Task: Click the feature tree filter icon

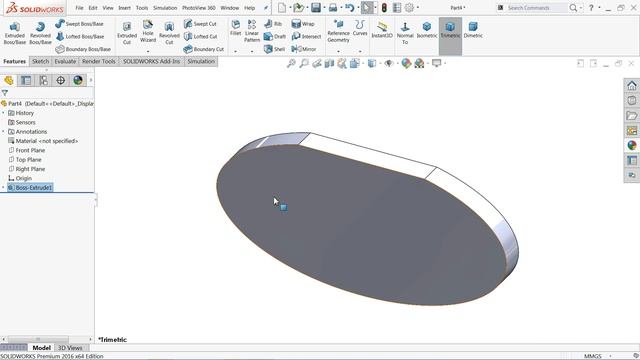Action: [4, 93]
